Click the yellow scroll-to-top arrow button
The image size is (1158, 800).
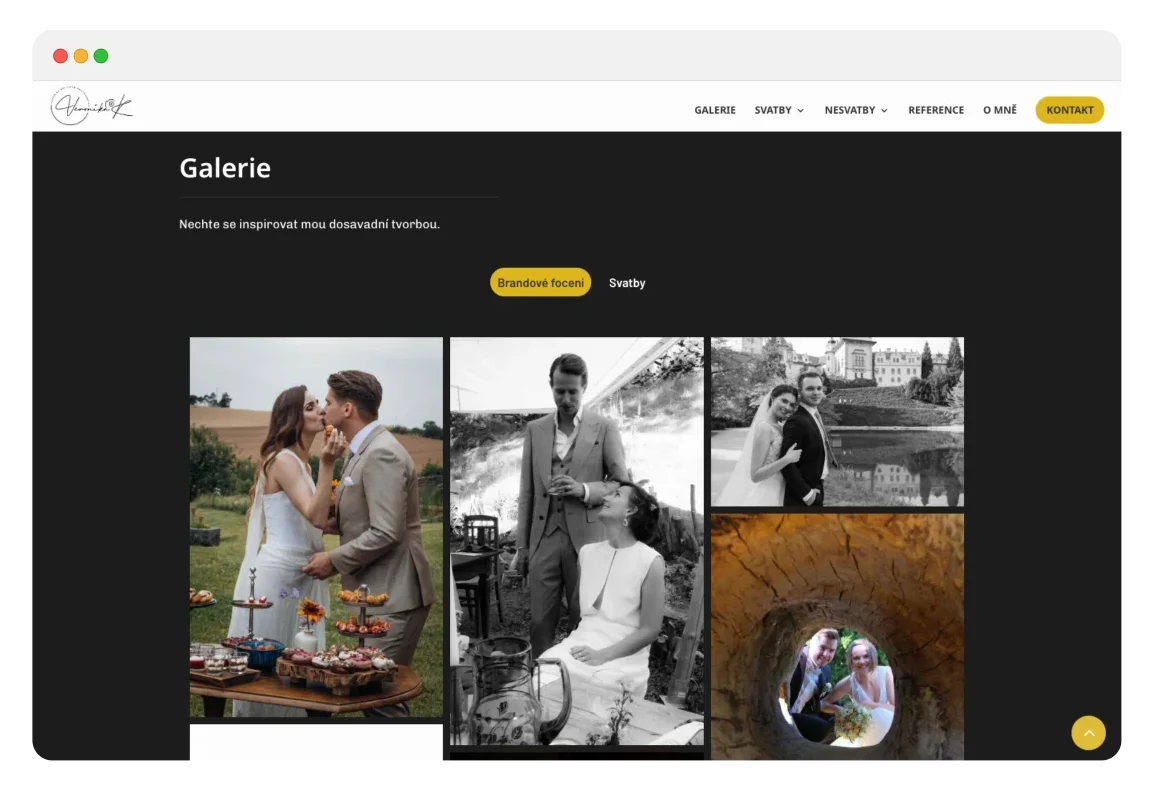(1088, 733)
